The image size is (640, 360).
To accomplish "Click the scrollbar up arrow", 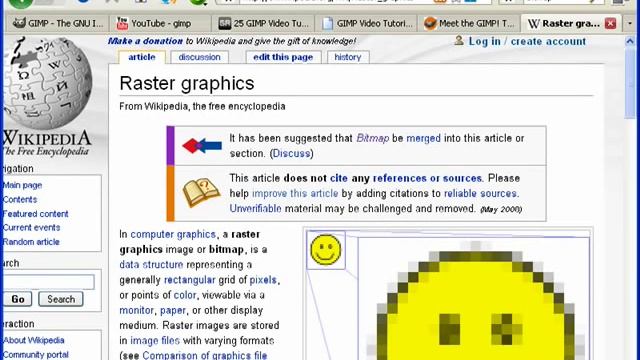I will (630, 41).
